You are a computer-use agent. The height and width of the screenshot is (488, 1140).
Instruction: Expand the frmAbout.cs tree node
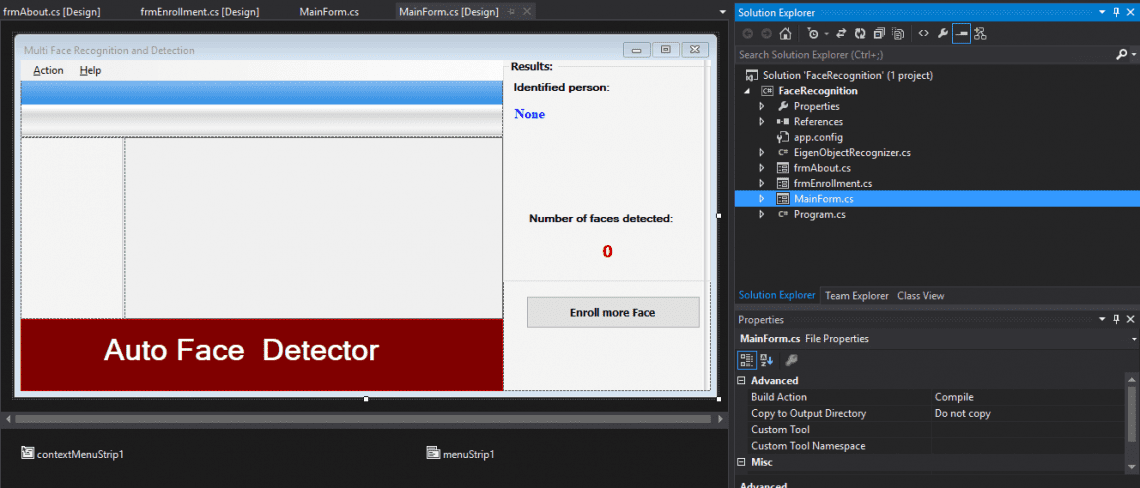(x=762, y=168)
